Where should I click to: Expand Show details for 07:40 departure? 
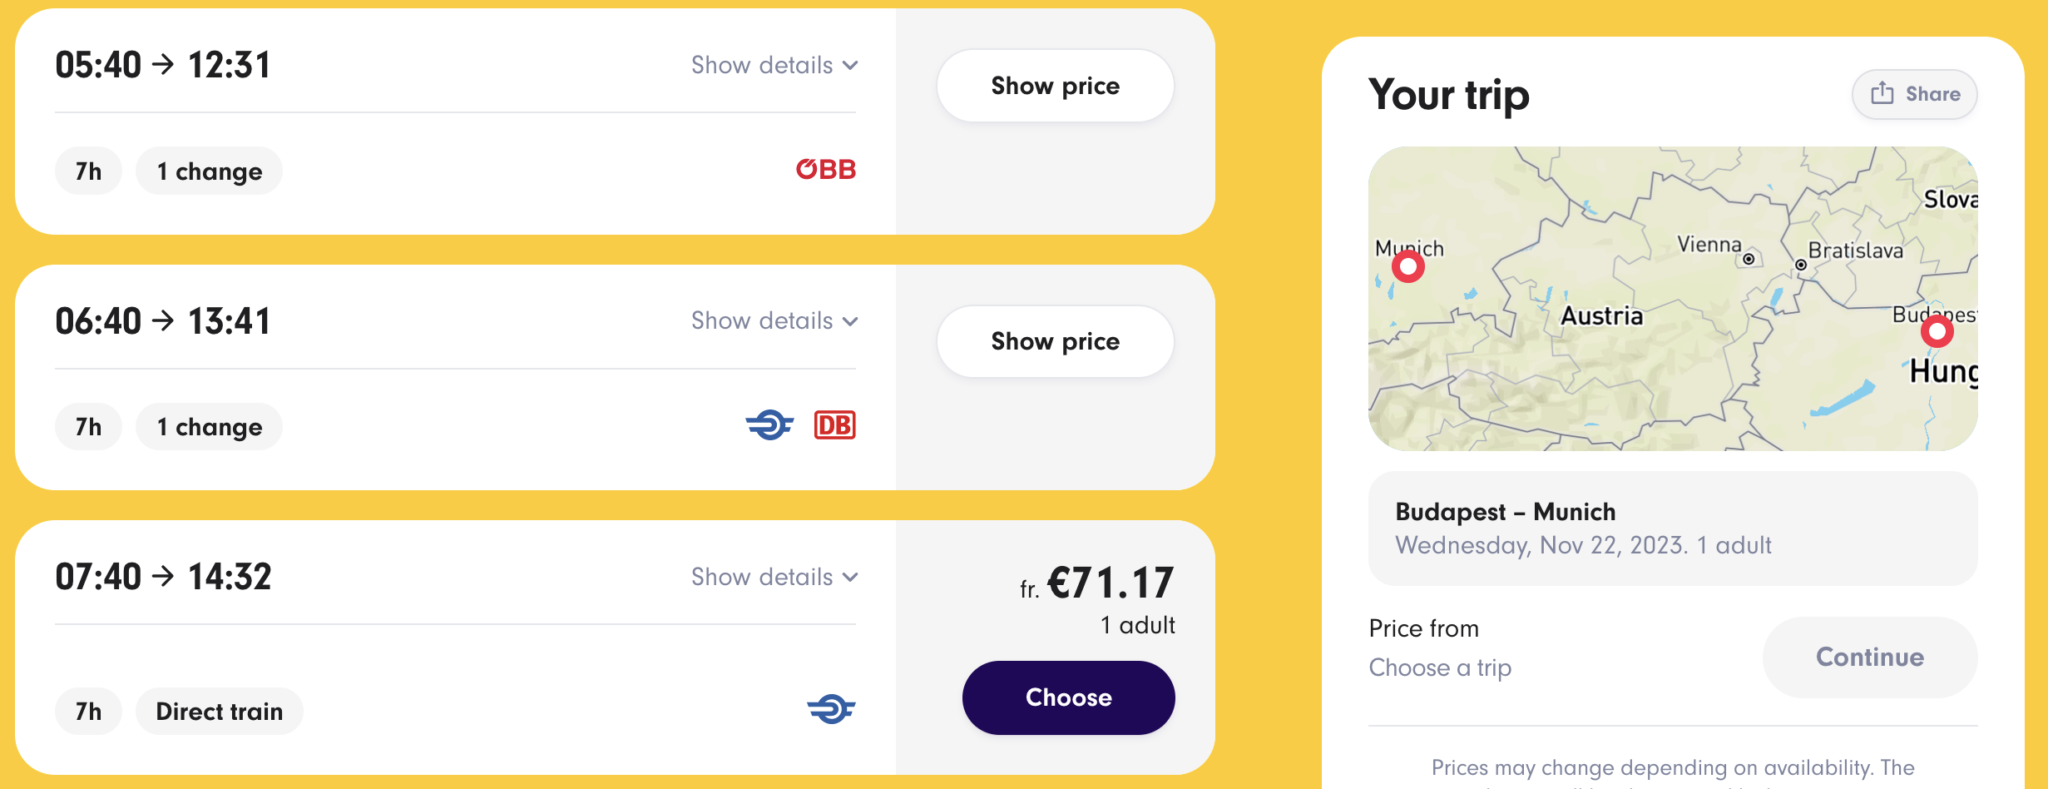click(x=774, y=577)
